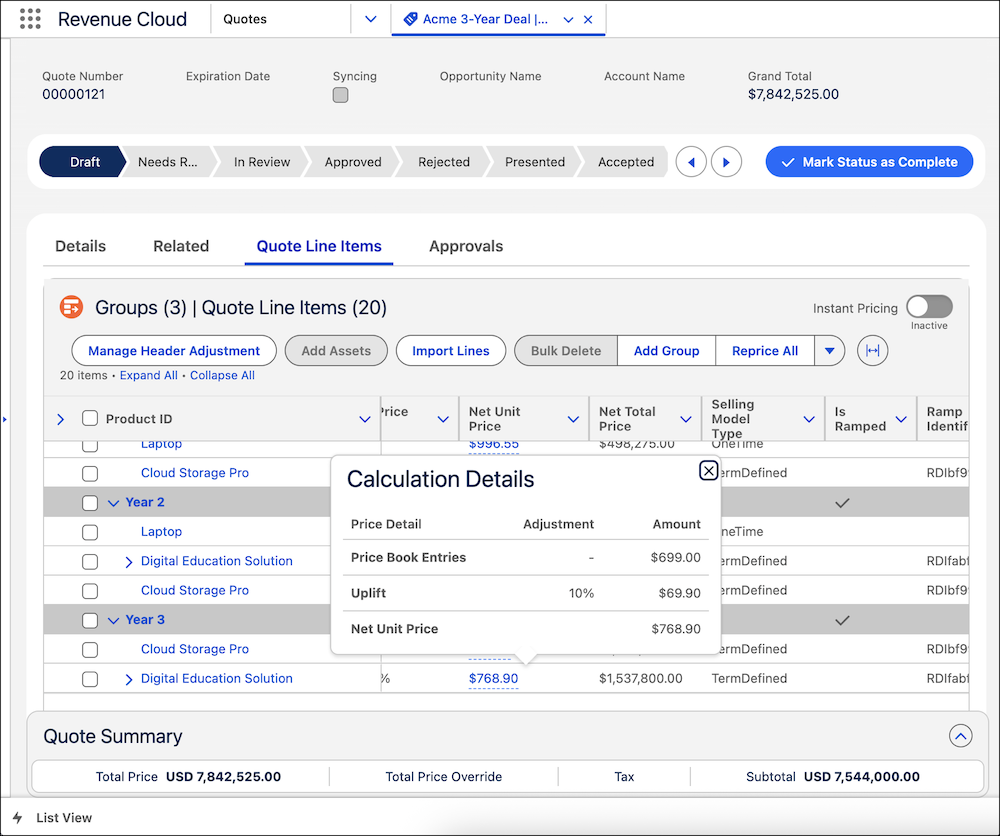1000x836 pixels.
Task: Click the Add Group button
Action: (666, 351)
